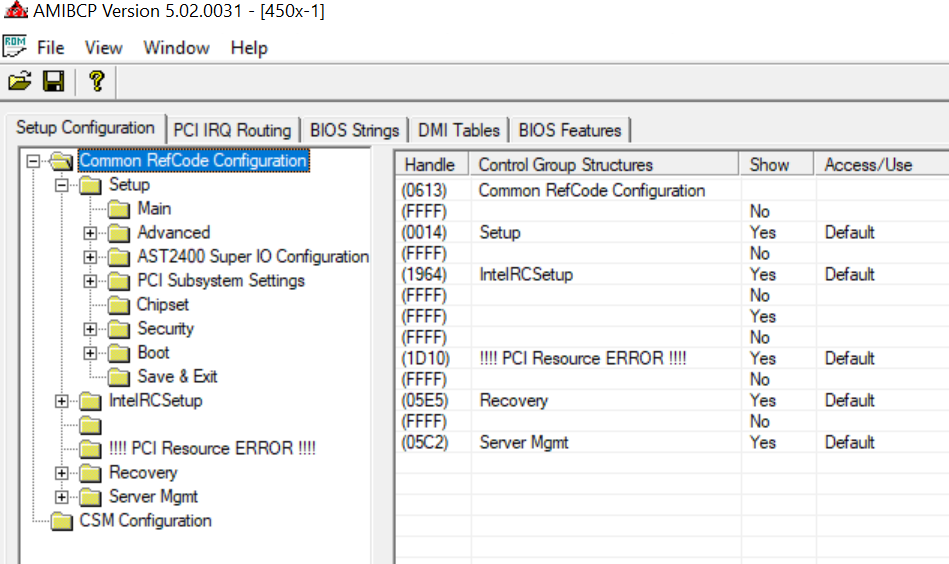
Task: Click the Open file toolbar icon
Action: 20,81
